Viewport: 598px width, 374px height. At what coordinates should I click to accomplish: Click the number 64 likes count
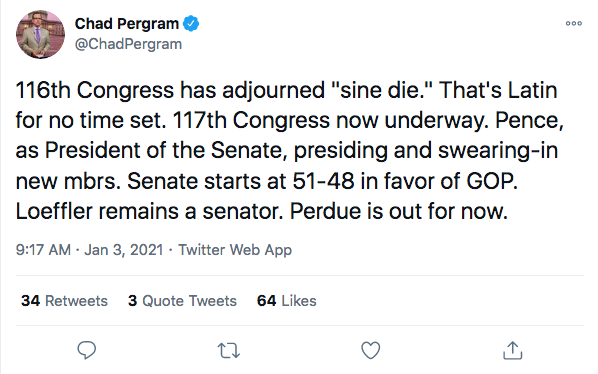click(266, 301)
